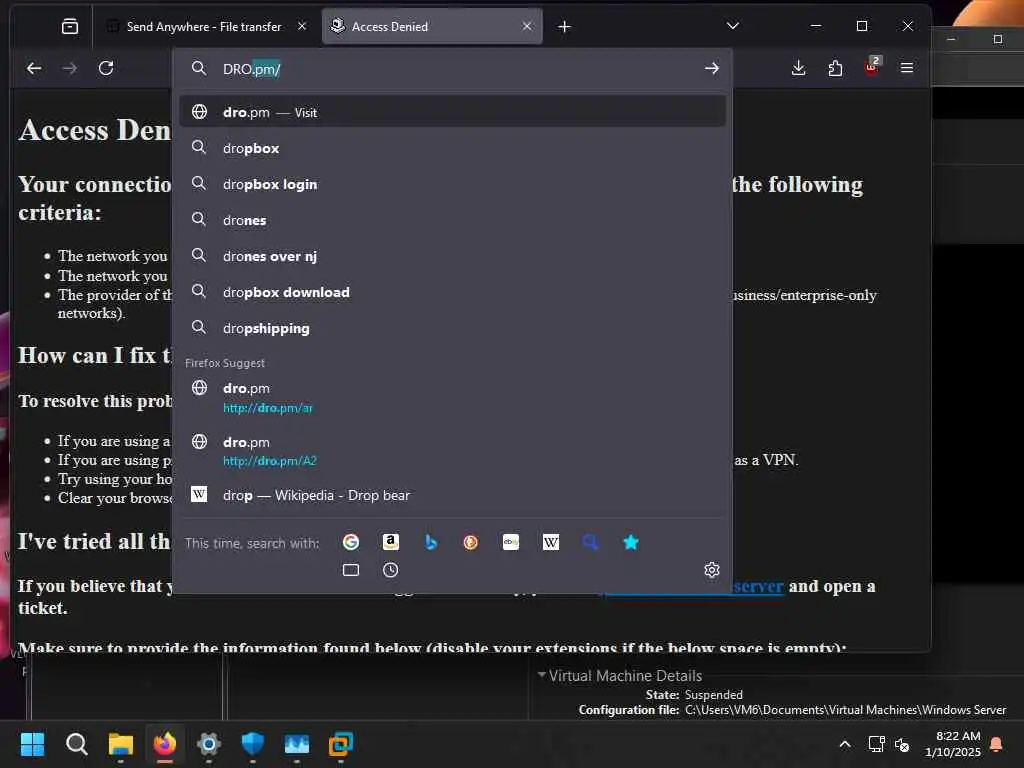Reload the current page
This screenshot has height=768, width=1024.
[x=106, y=68]
